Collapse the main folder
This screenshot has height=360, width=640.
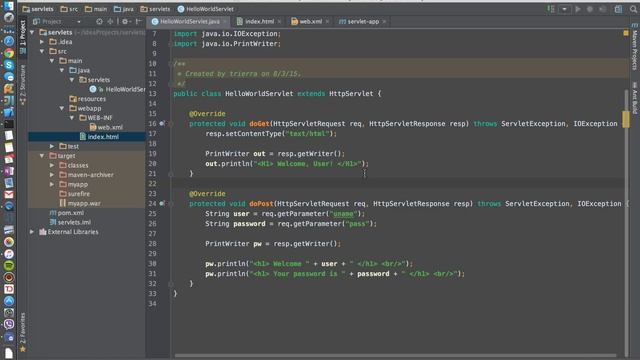[x=52, y=61]
